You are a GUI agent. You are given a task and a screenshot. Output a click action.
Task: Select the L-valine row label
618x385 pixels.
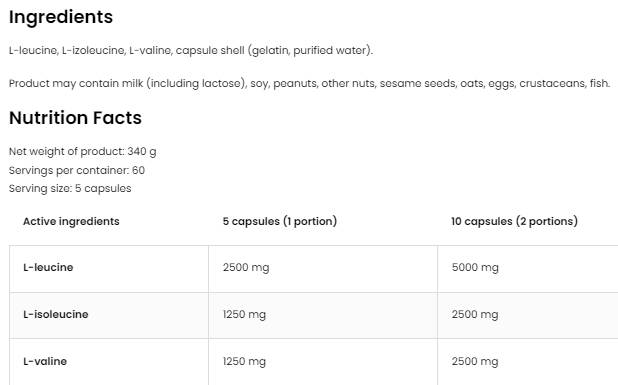click(x=45, y=361)
